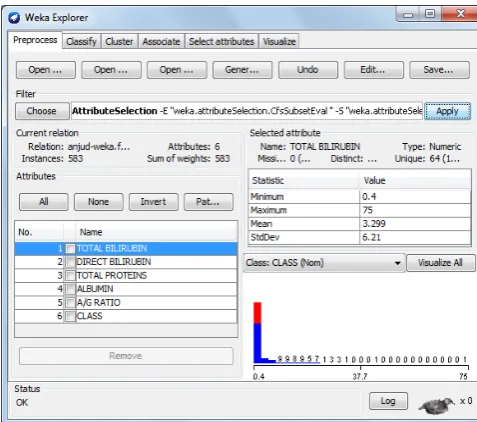Go to the Visualize tab
Image resolution: width=477 pixels, height=422 pixels.
279,42
